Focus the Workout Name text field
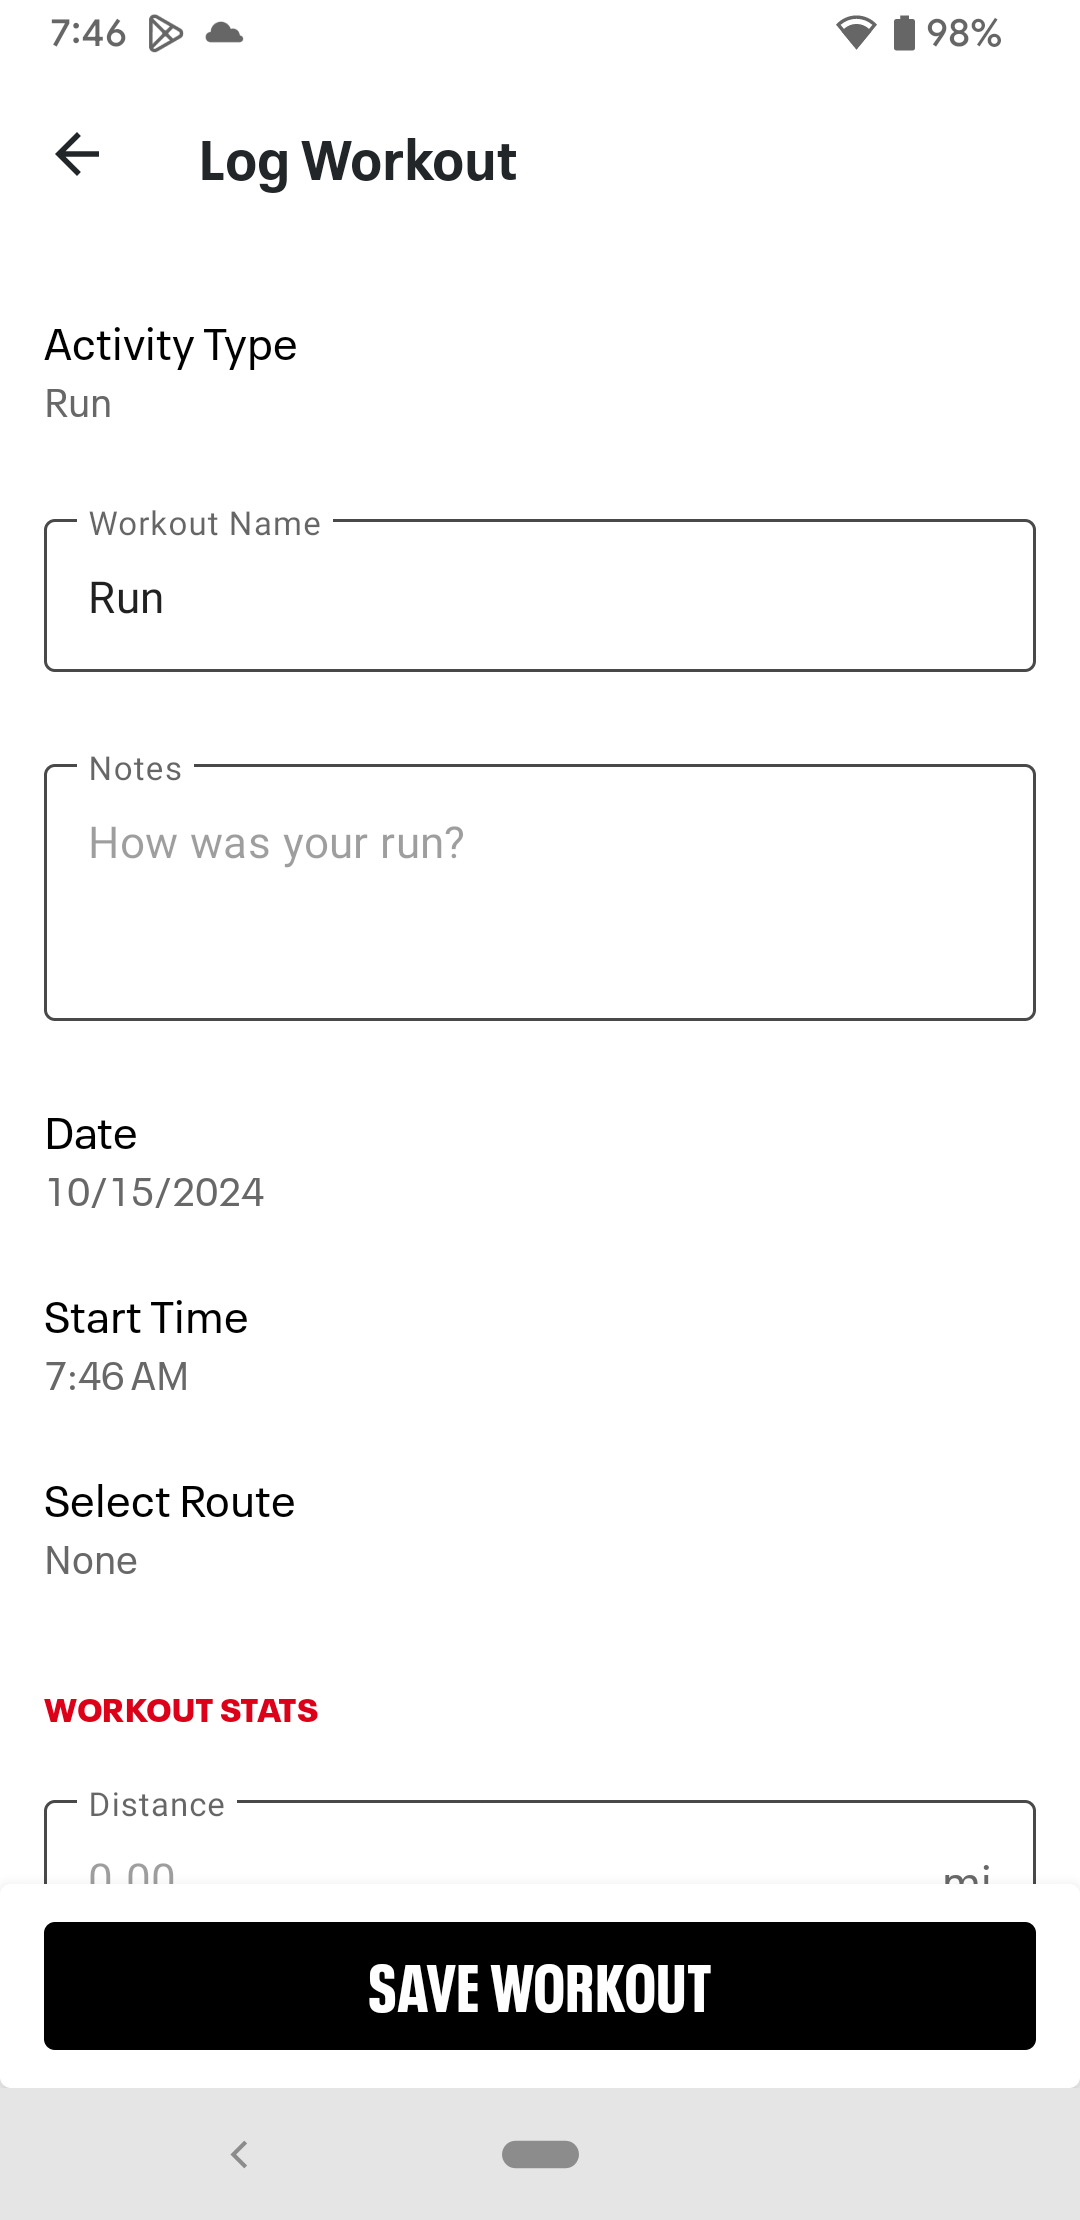Viewport: 1080px width, 2220px height. coord(540,597)
